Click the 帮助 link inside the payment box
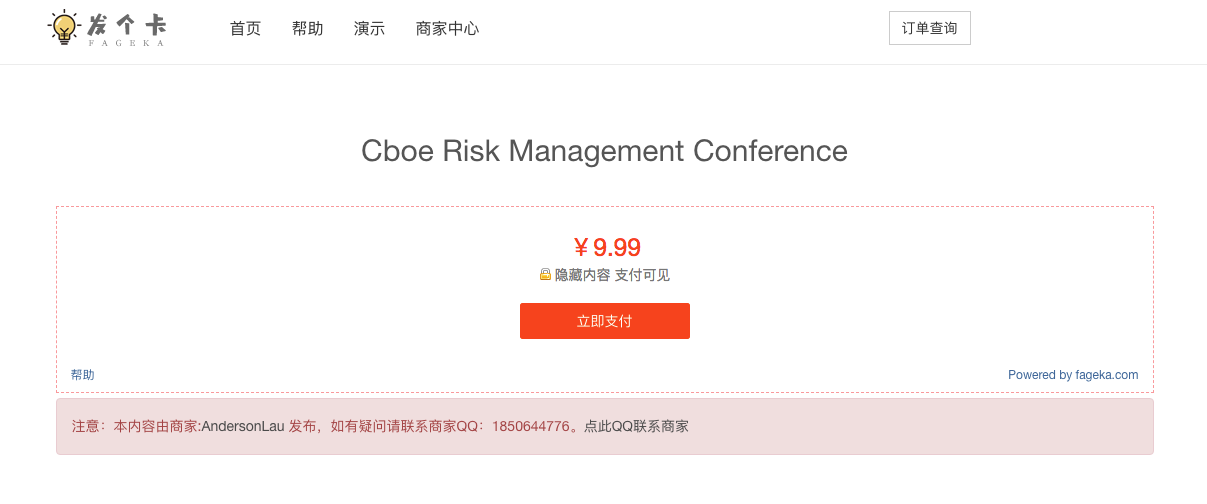 click(x=82, y=375)
